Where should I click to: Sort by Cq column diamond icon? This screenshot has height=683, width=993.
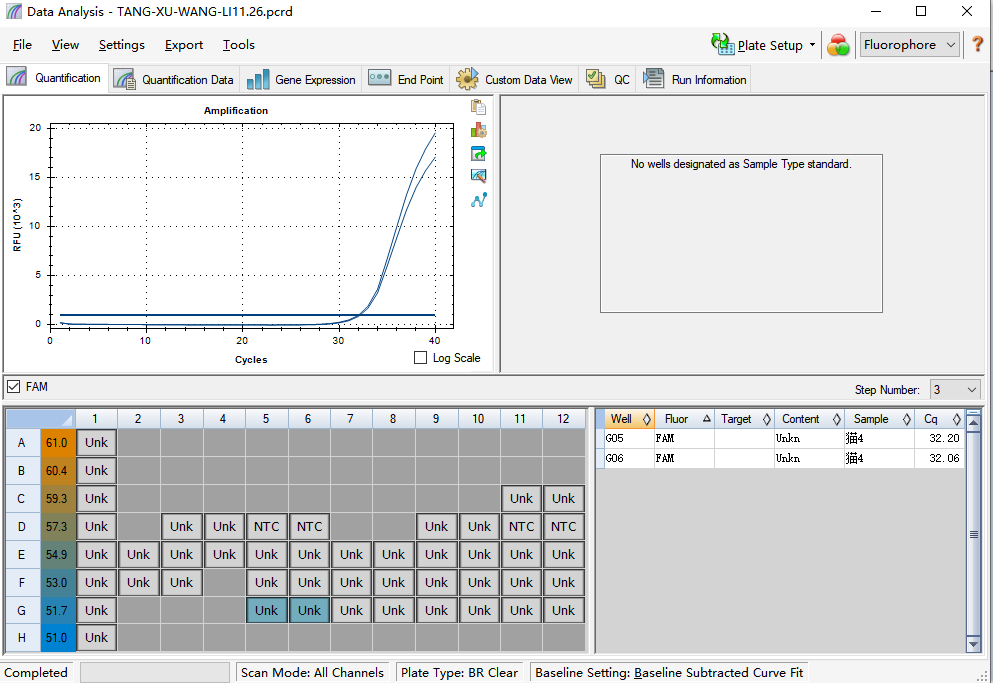[956, 419]
